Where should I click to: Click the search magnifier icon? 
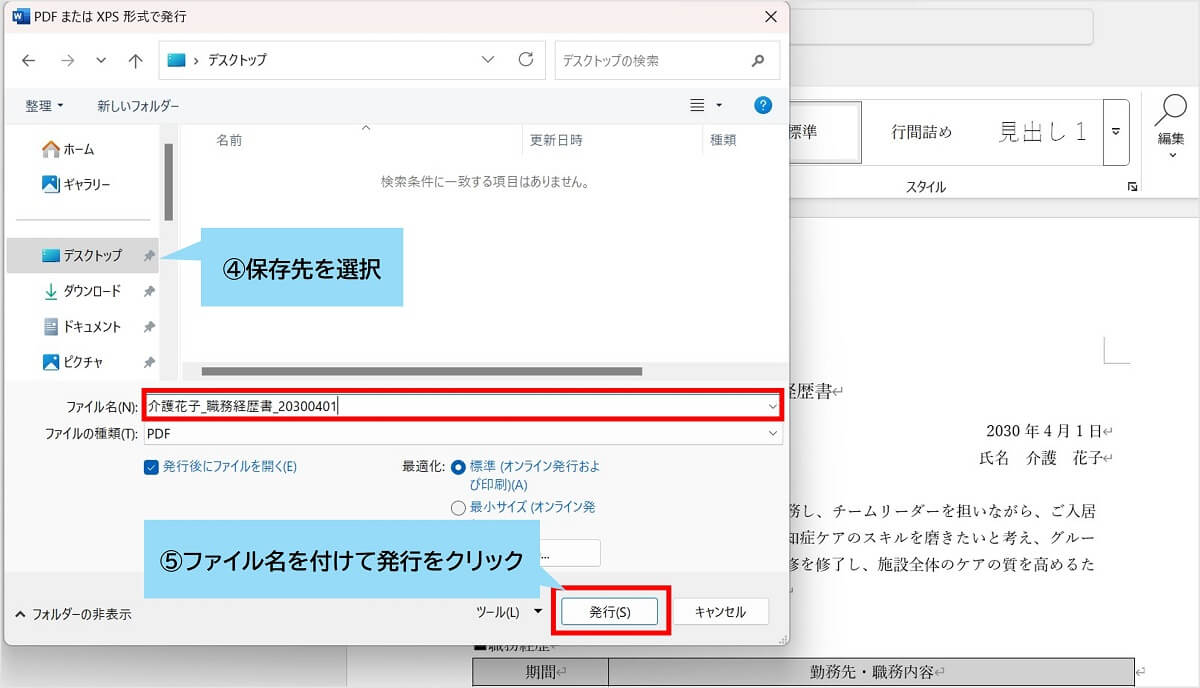(758, 61)
